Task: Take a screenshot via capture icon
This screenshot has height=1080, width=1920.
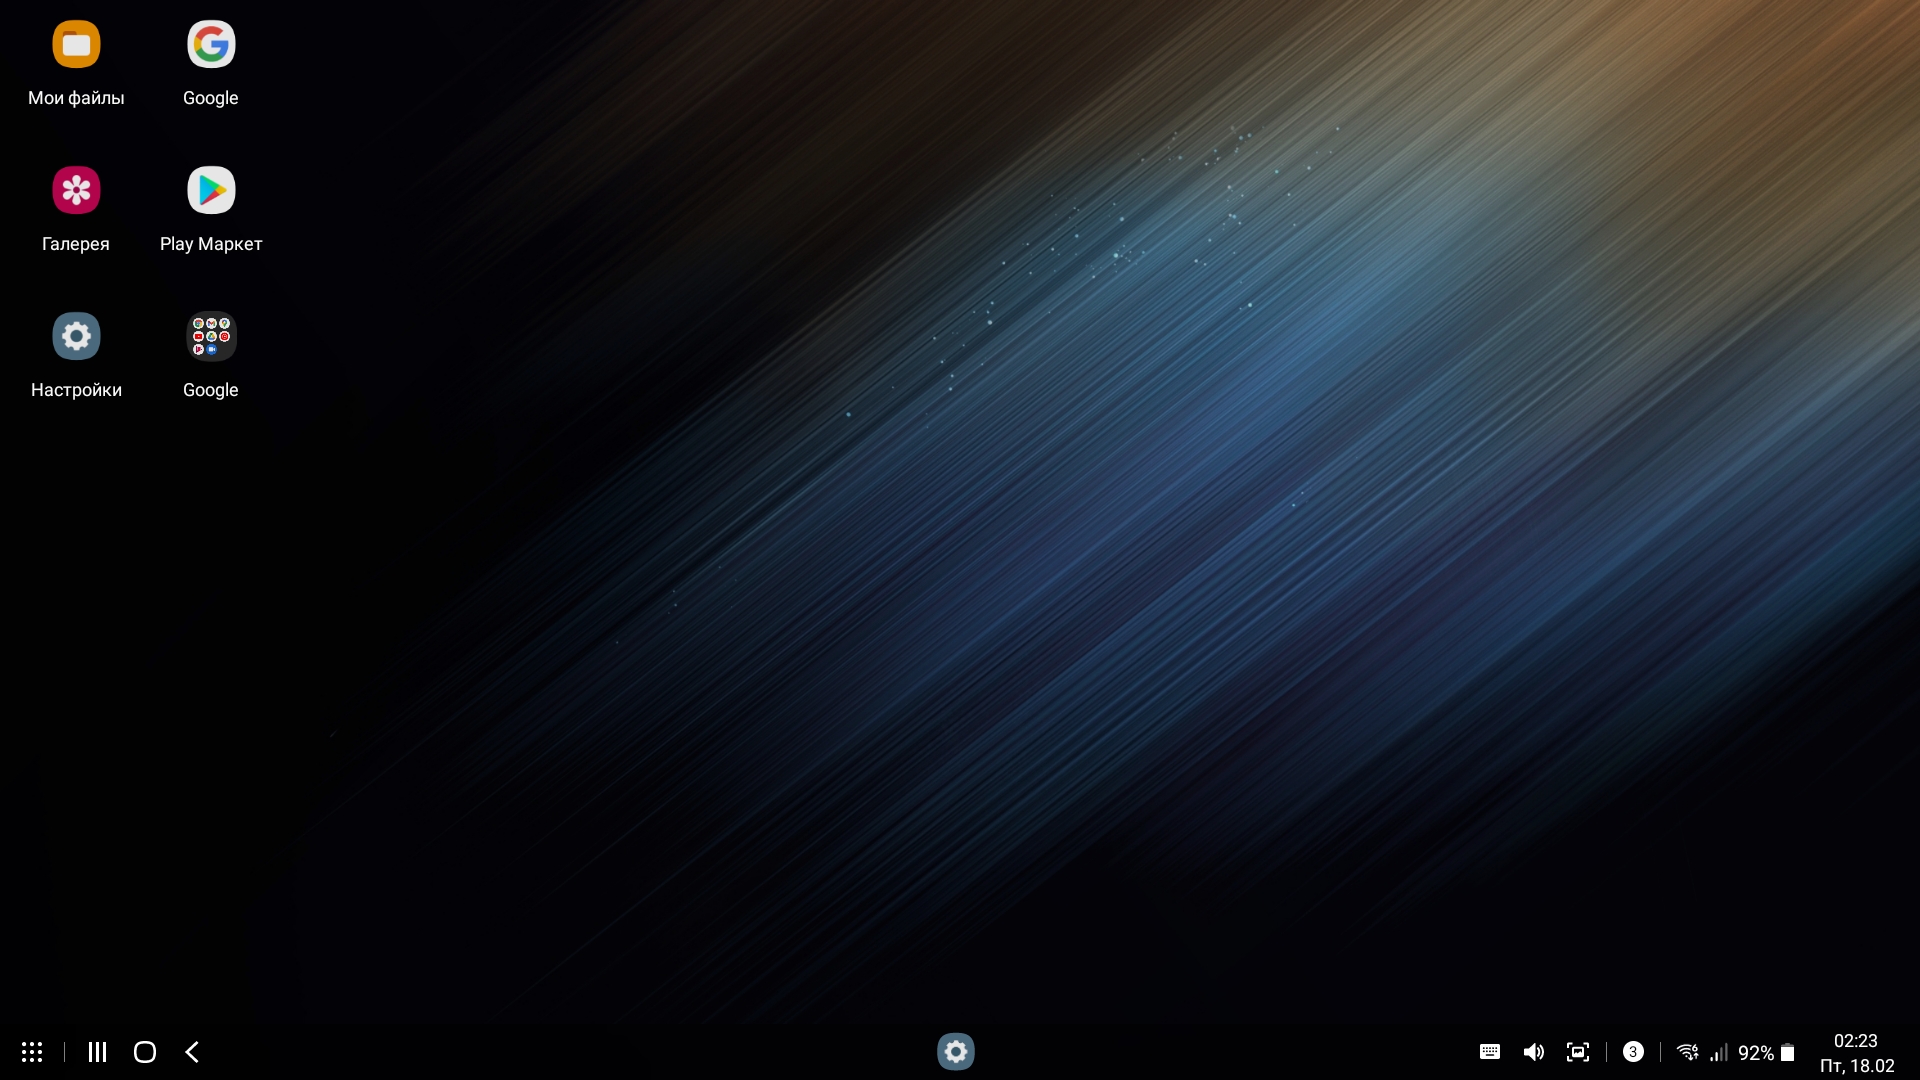Action: coord(1578,1052)
